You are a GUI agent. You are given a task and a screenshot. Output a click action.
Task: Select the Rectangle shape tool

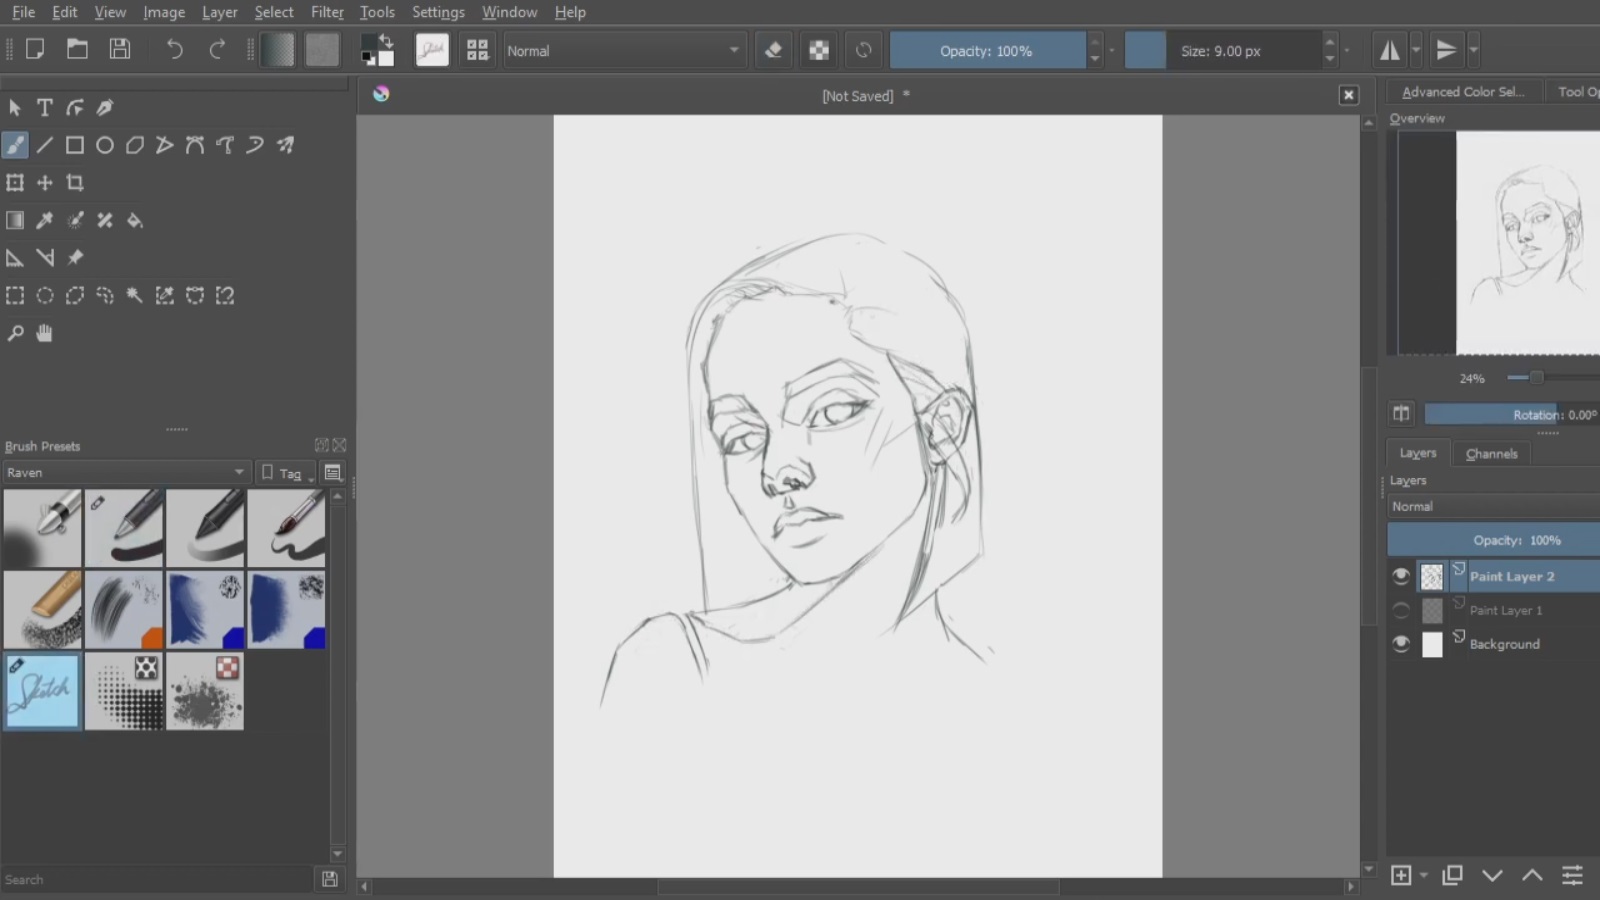tap(75, 145)
